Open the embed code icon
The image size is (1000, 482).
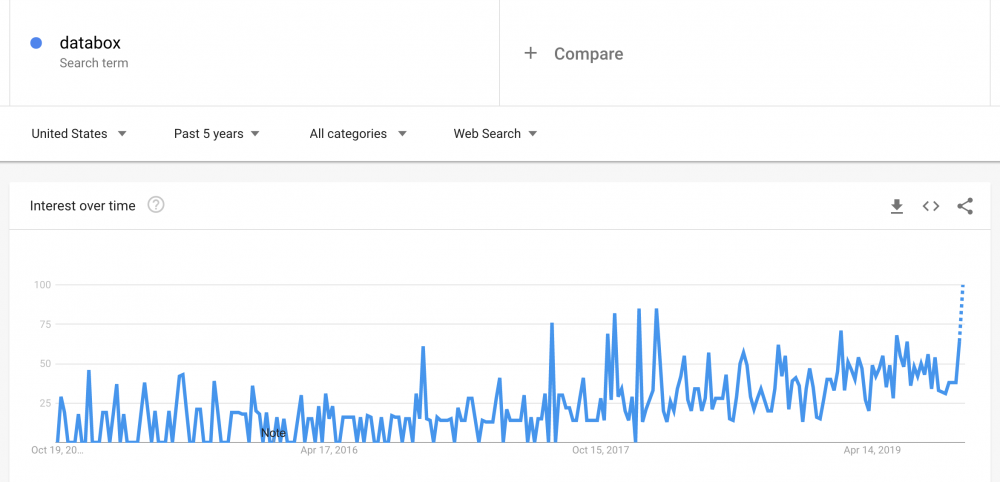point(931,206)
